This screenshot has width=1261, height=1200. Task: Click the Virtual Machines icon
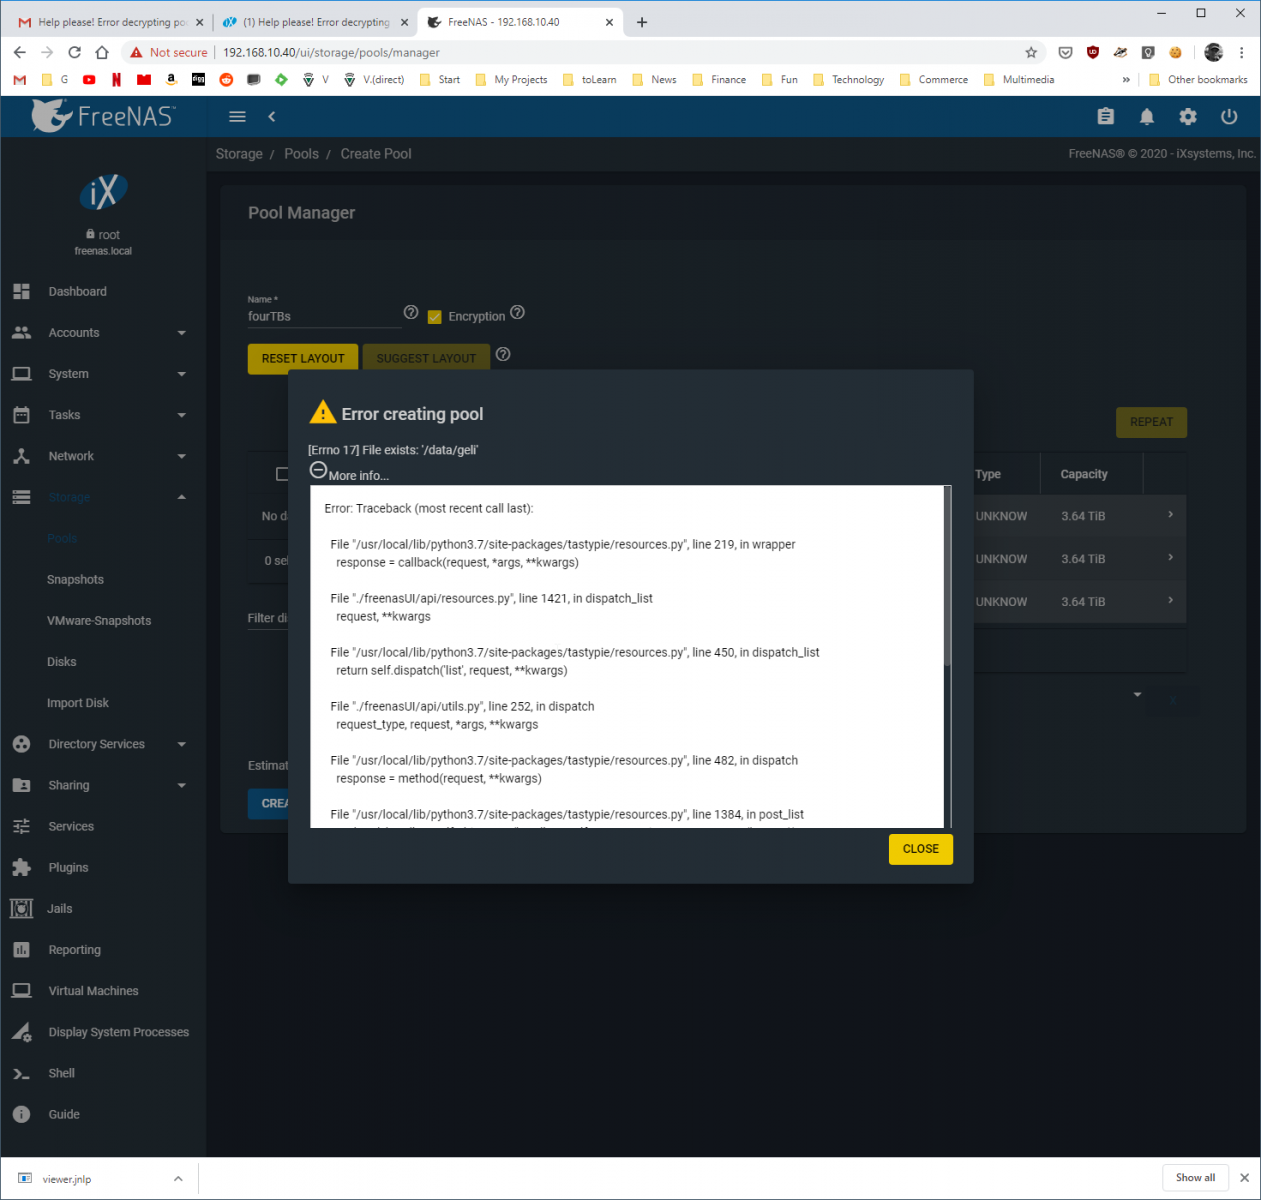coord(21,990)
